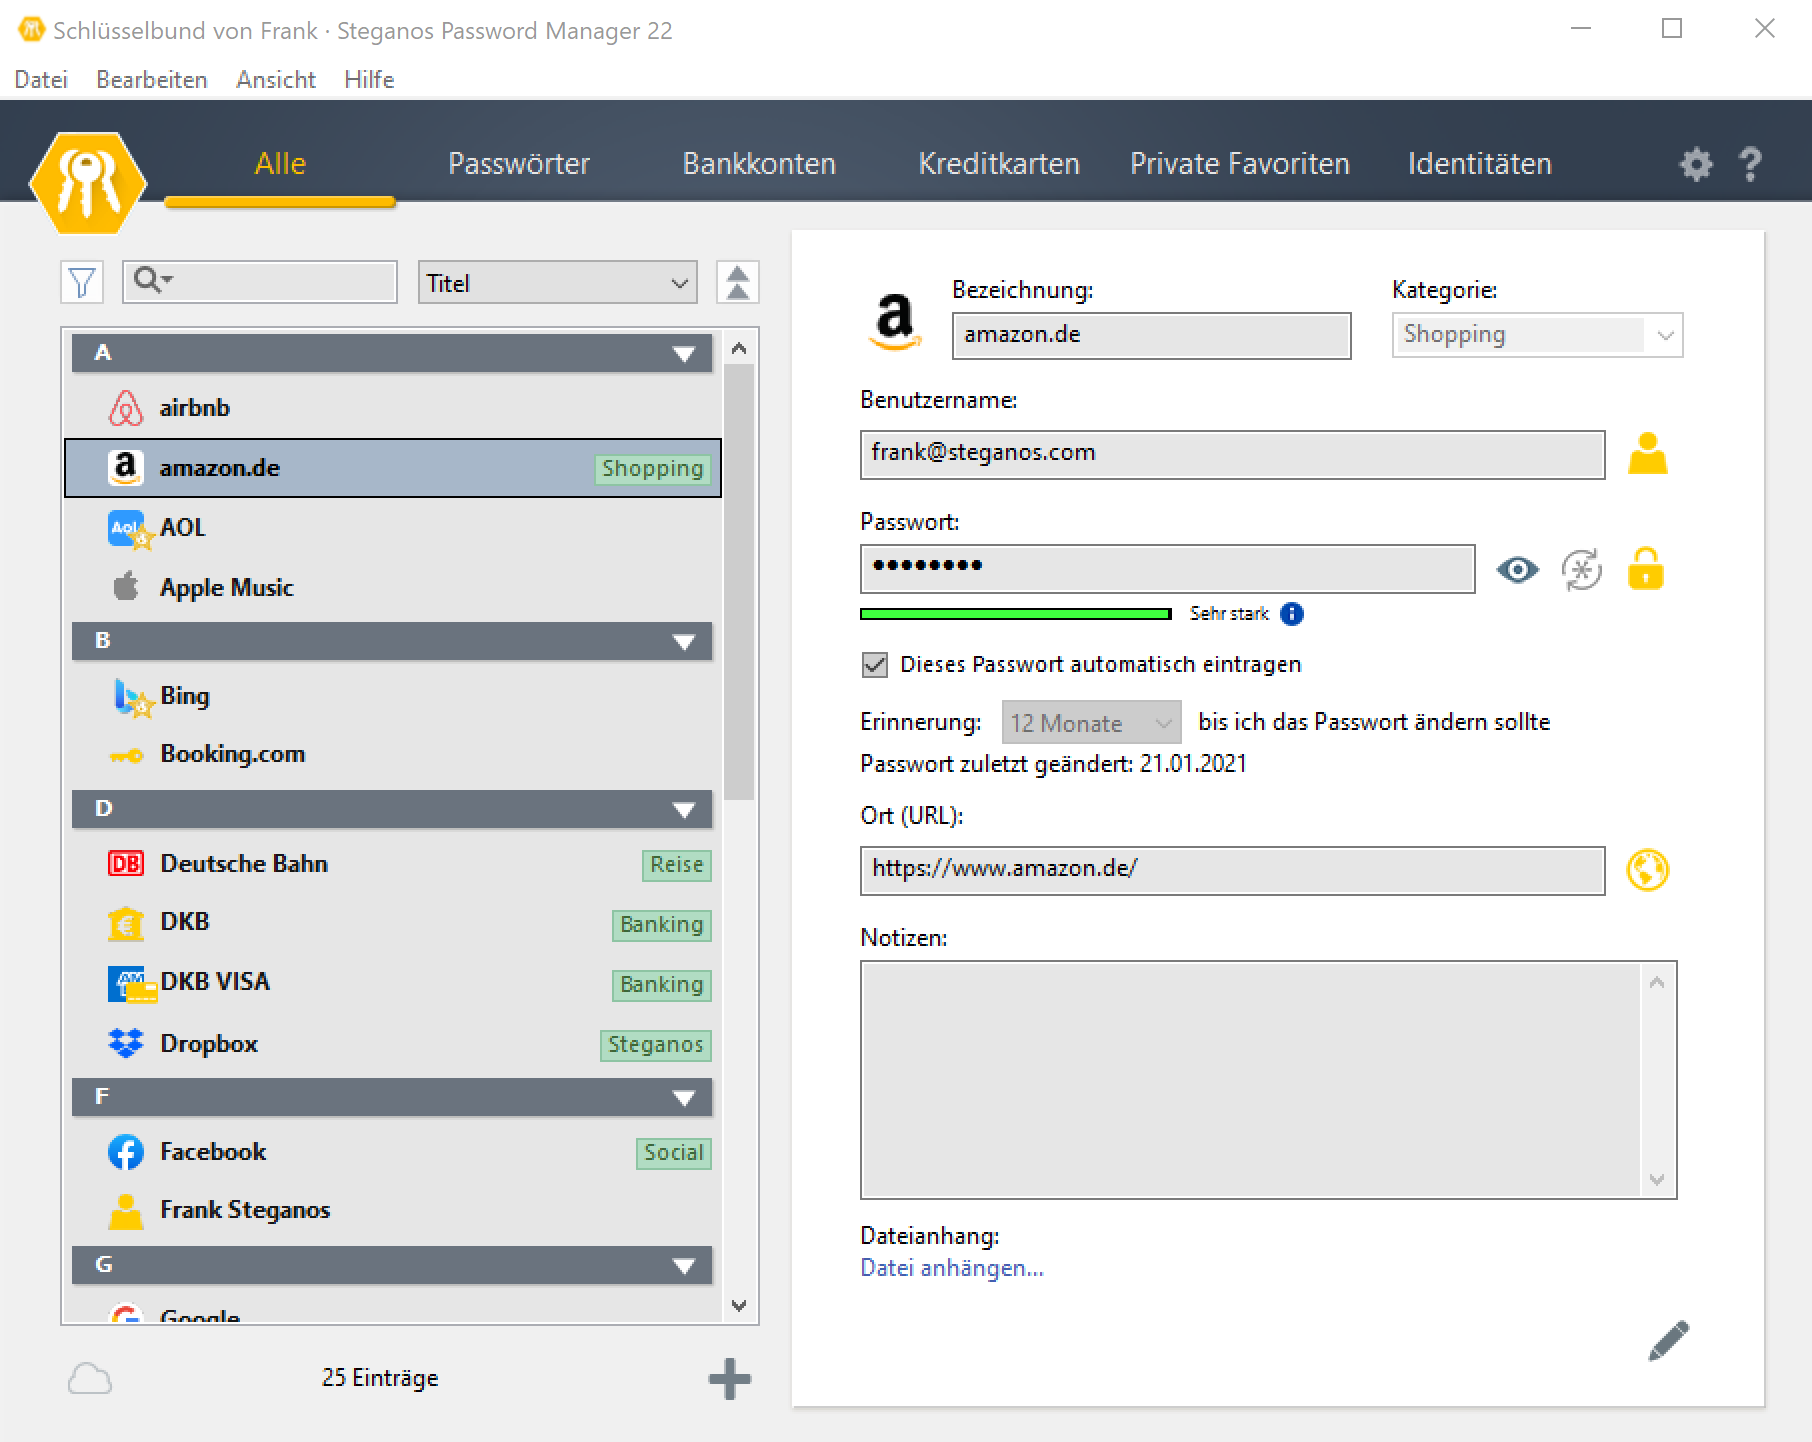Select the airbnb entry
1812x1442 pixels.
pos(392,408)
